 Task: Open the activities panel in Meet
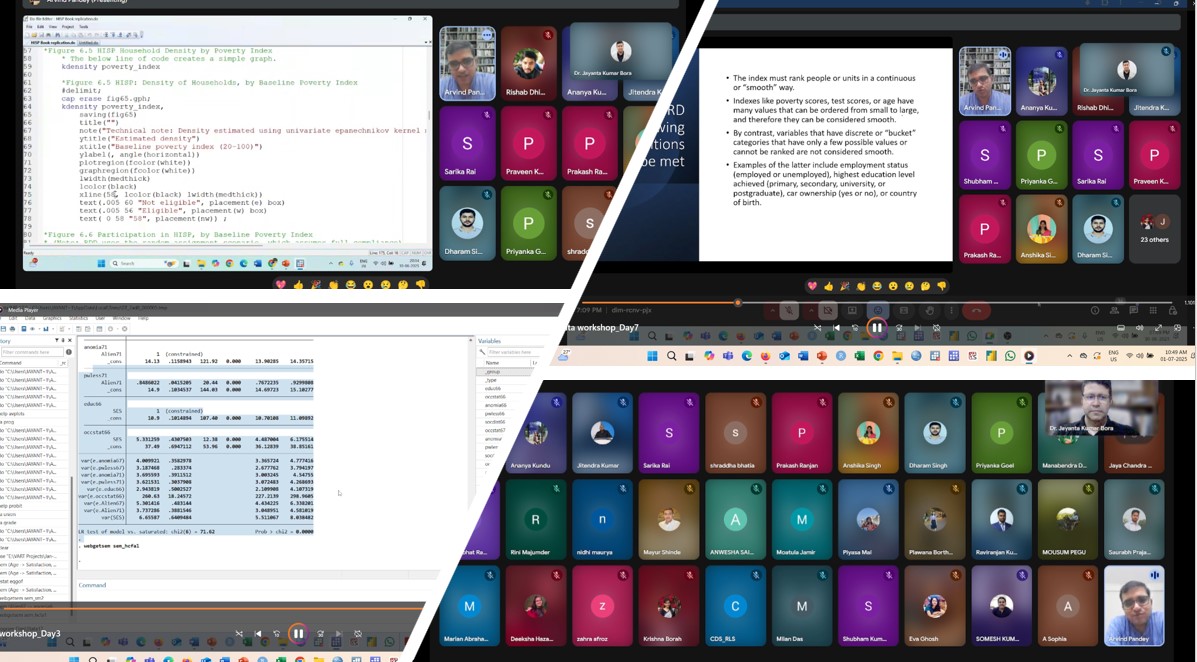click(1153, 310)
